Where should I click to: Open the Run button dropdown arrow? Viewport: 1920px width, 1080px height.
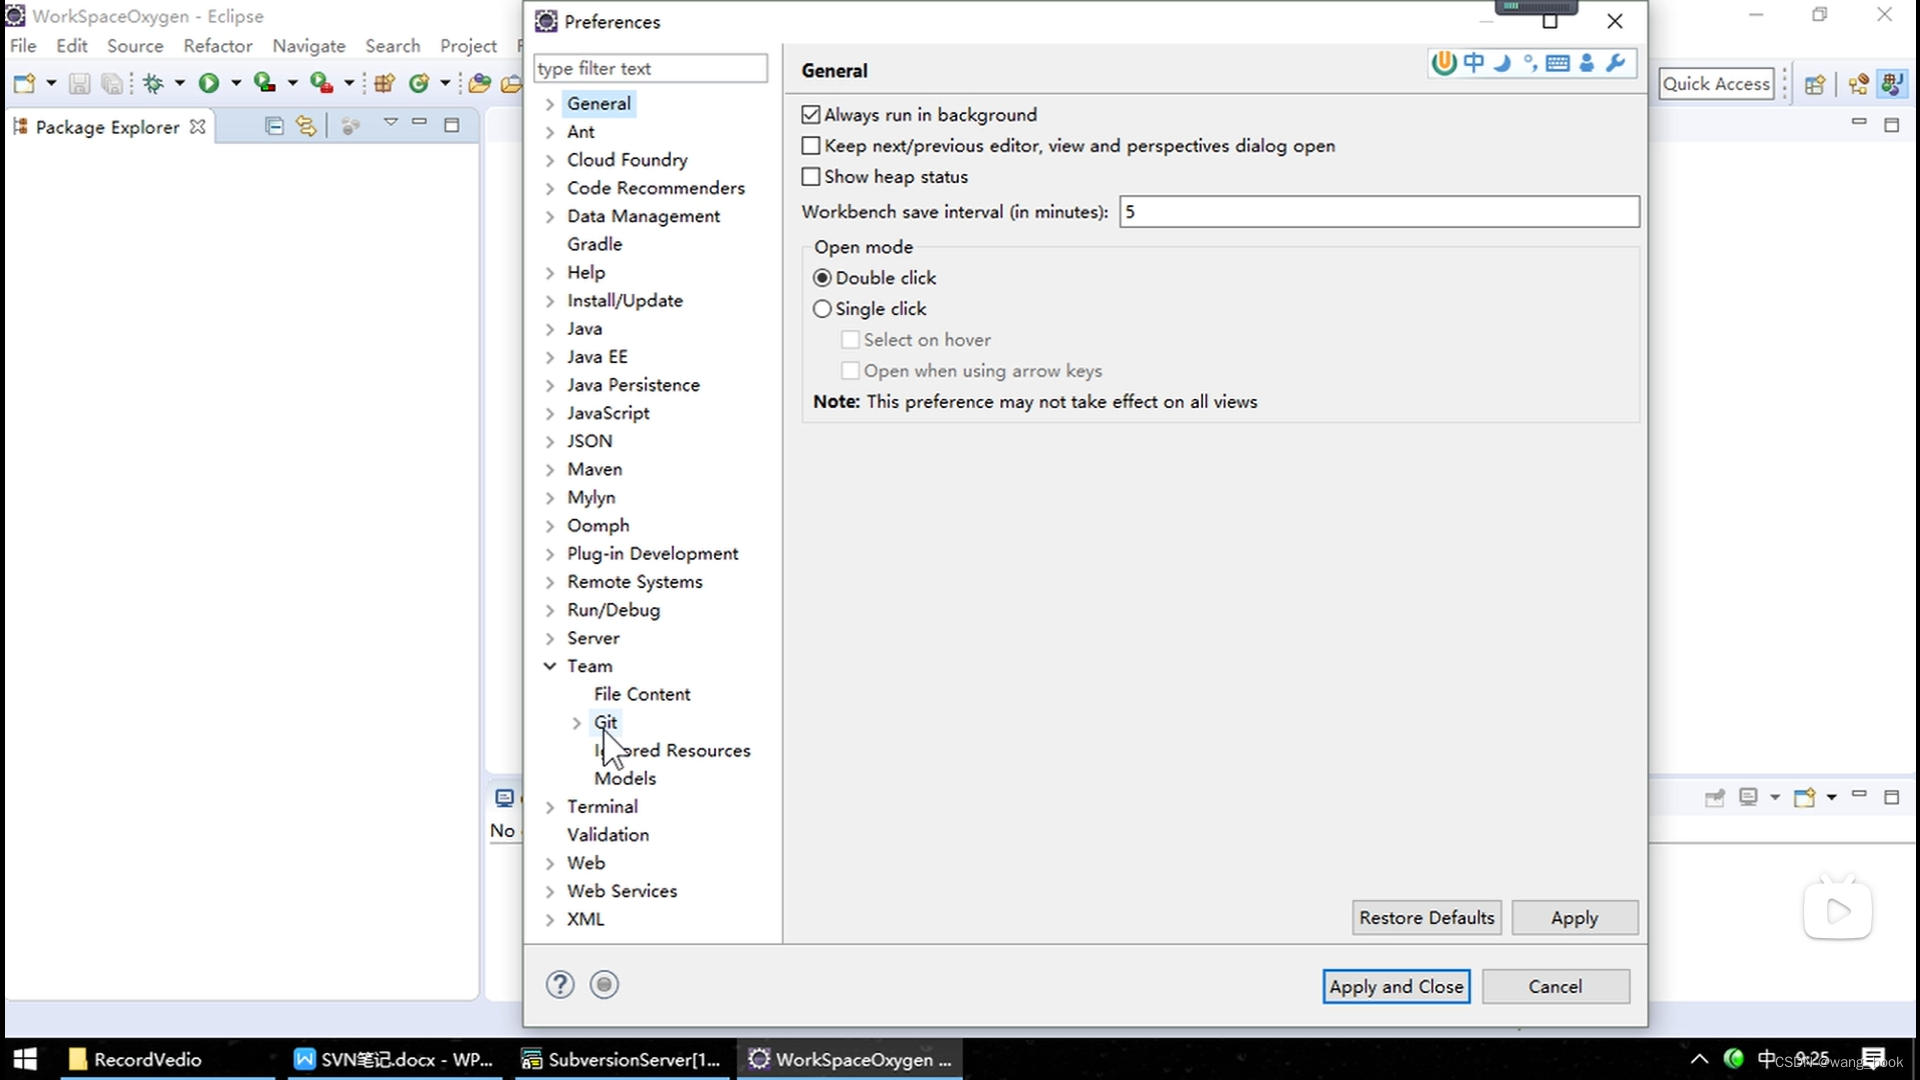(x=236, y=84)
